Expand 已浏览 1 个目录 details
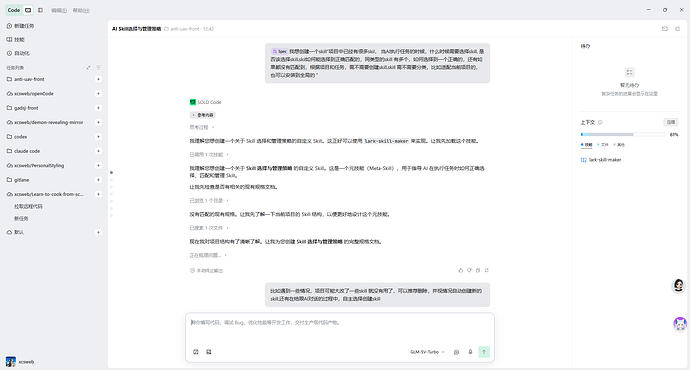 [209, 201]
